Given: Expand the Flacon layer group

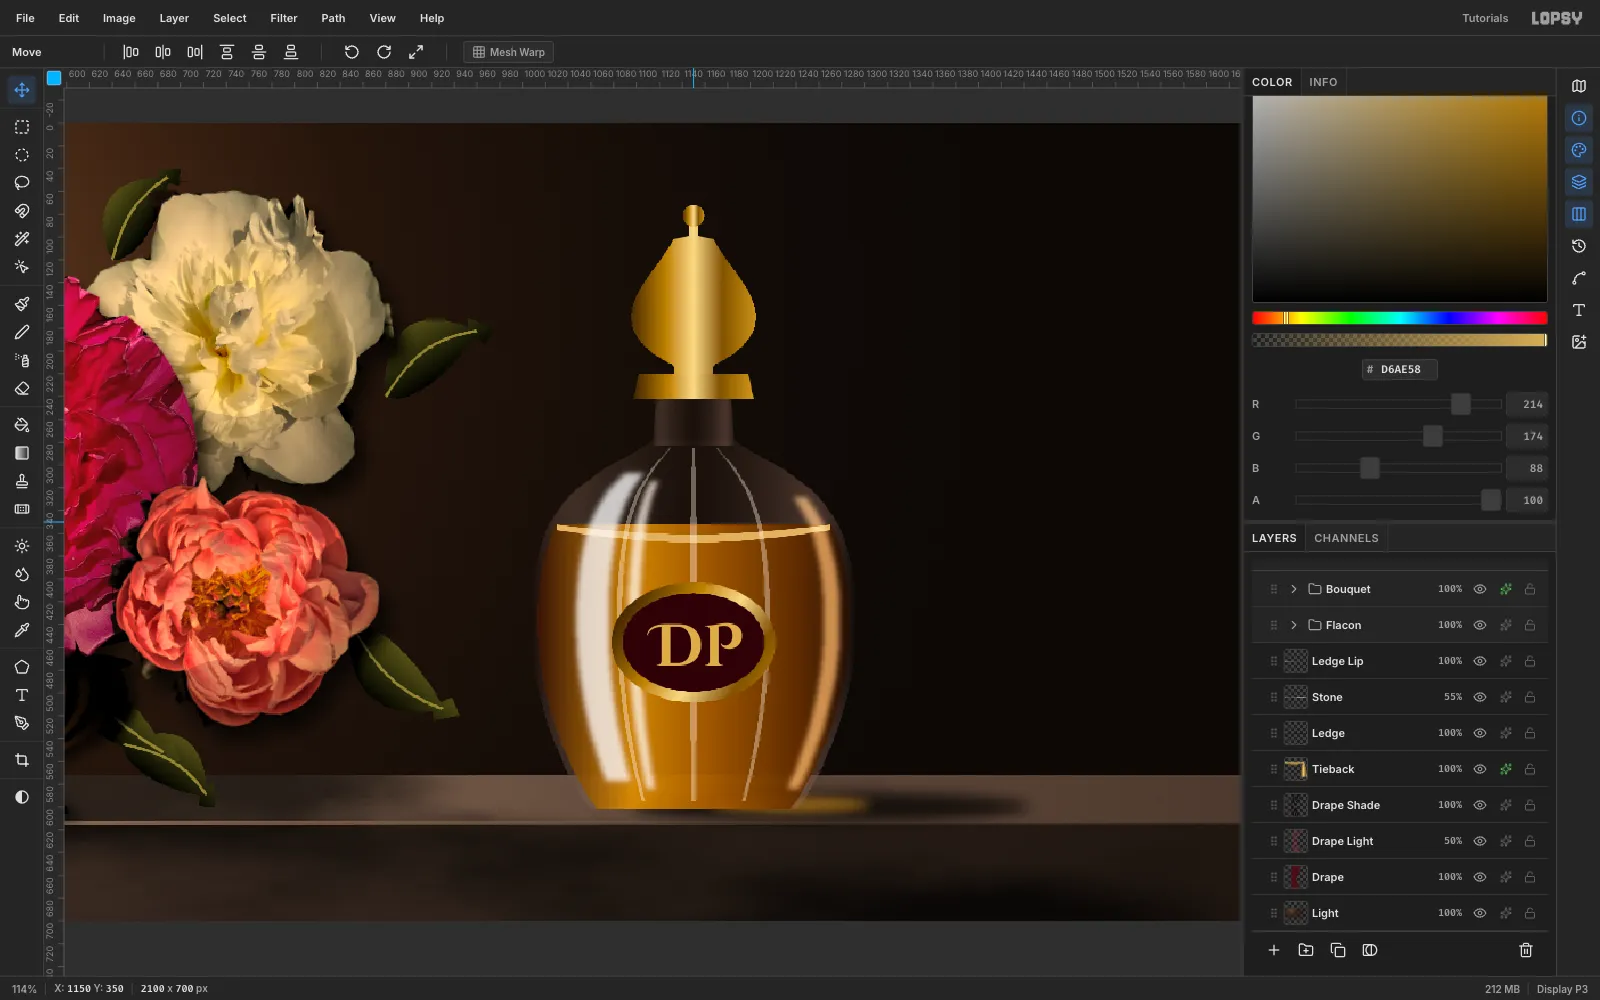Looking at the screenshot, I should point(1294,625).
